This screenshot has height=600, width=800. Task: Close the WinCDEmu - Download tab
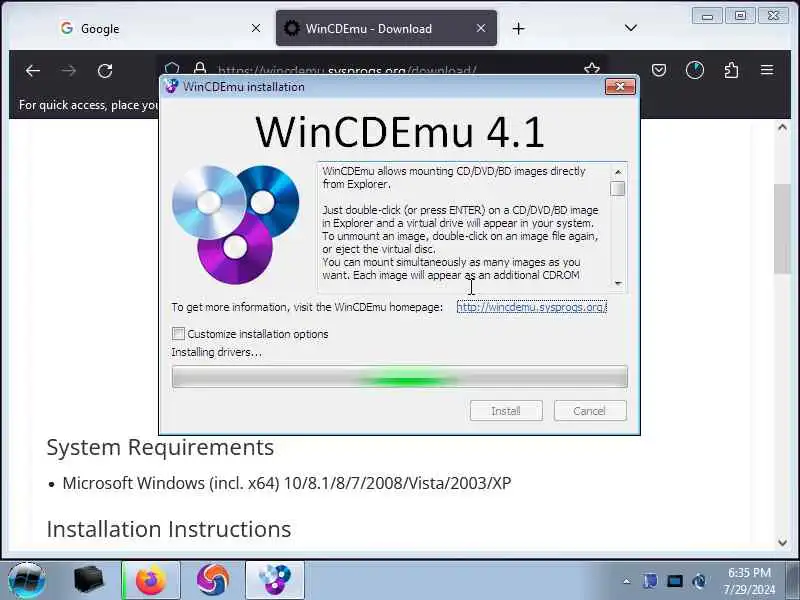point(481,28)
